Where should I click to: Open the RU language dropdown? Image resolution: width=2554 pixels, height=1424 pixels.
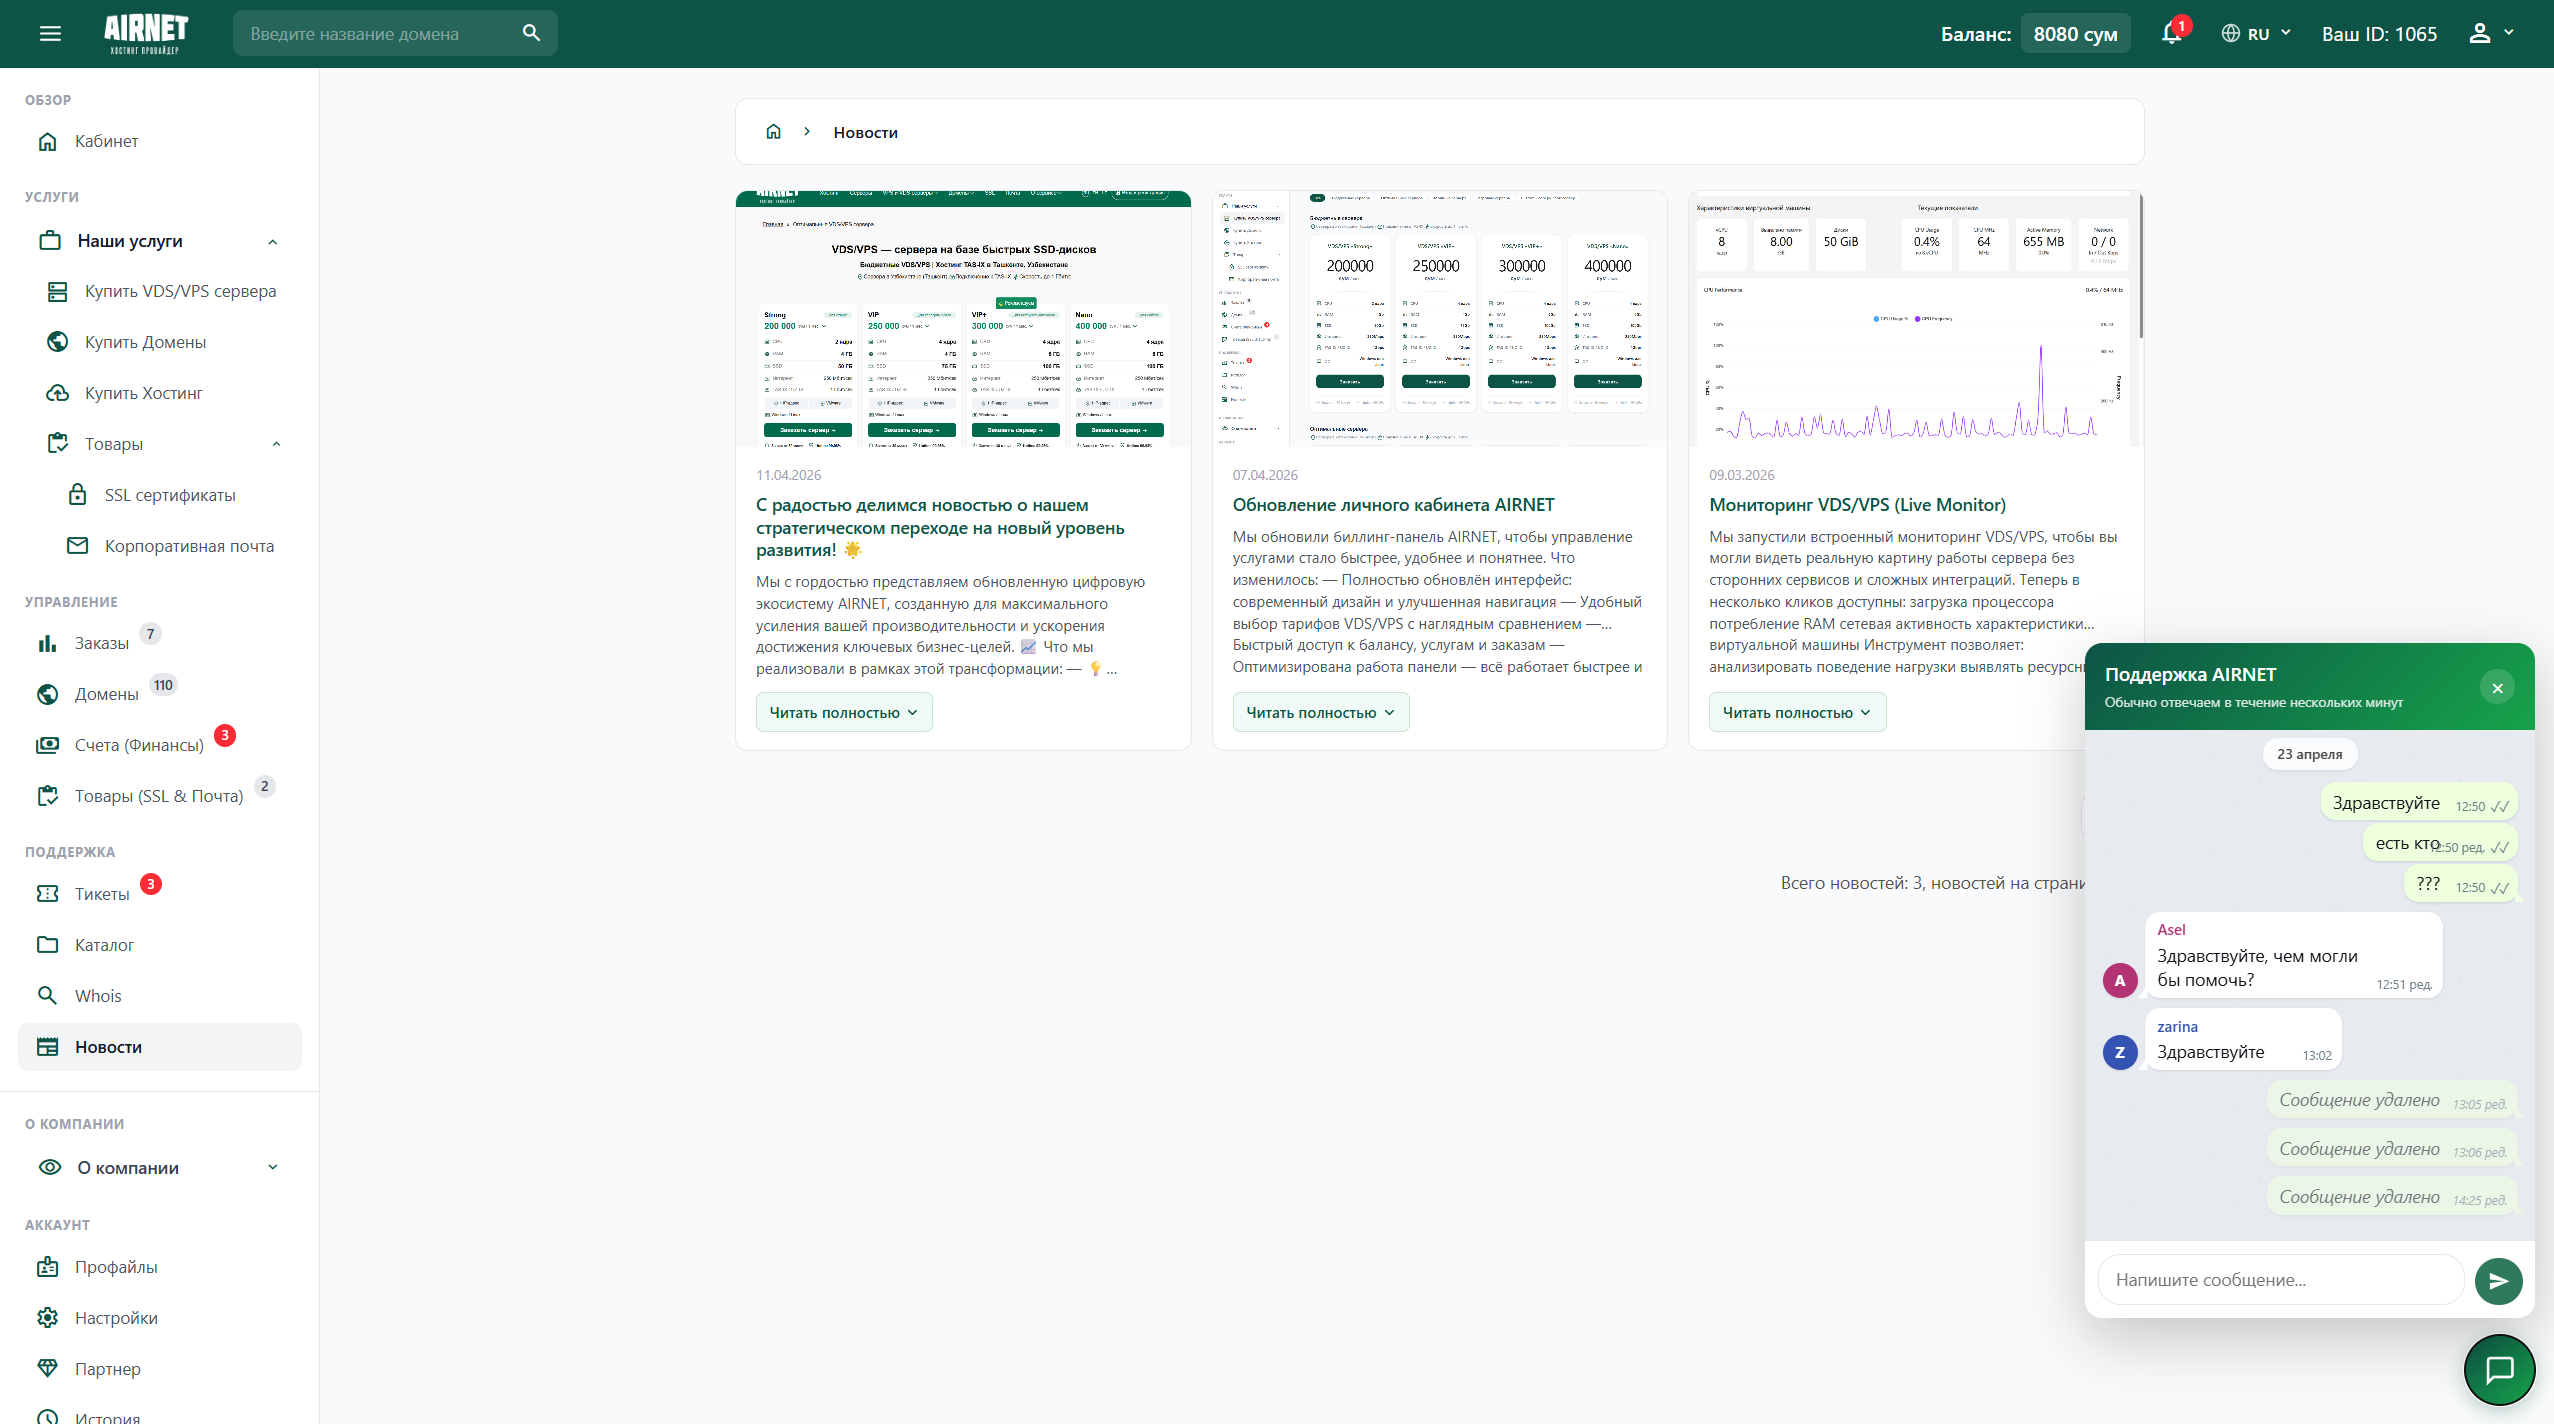[2257, 34]
